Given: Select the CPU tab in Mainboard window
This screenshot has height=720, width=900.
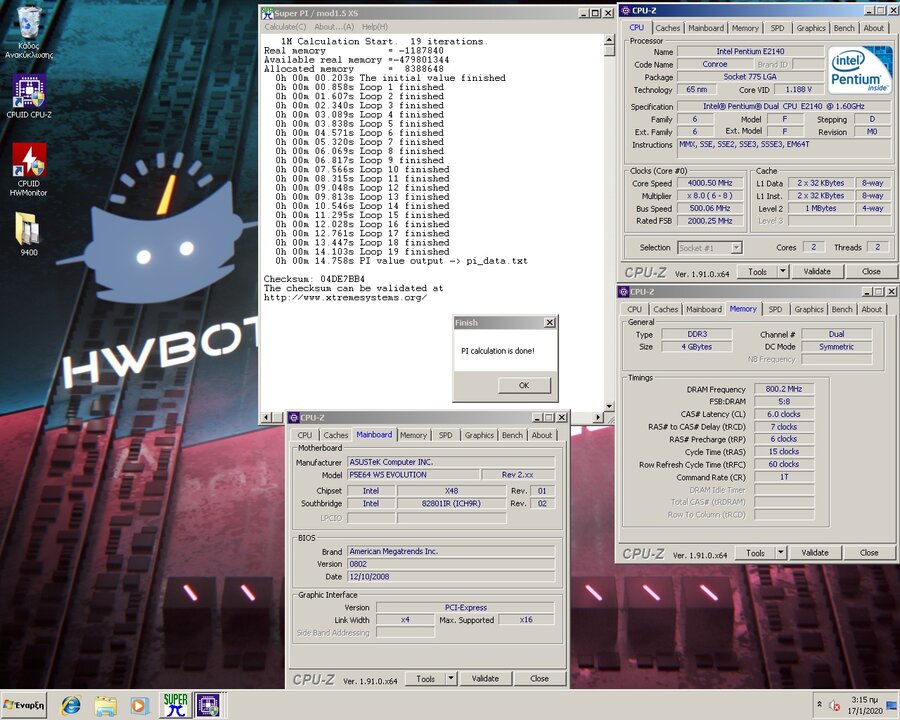Looking at the screenshot, I should click(x=305, y=435).
